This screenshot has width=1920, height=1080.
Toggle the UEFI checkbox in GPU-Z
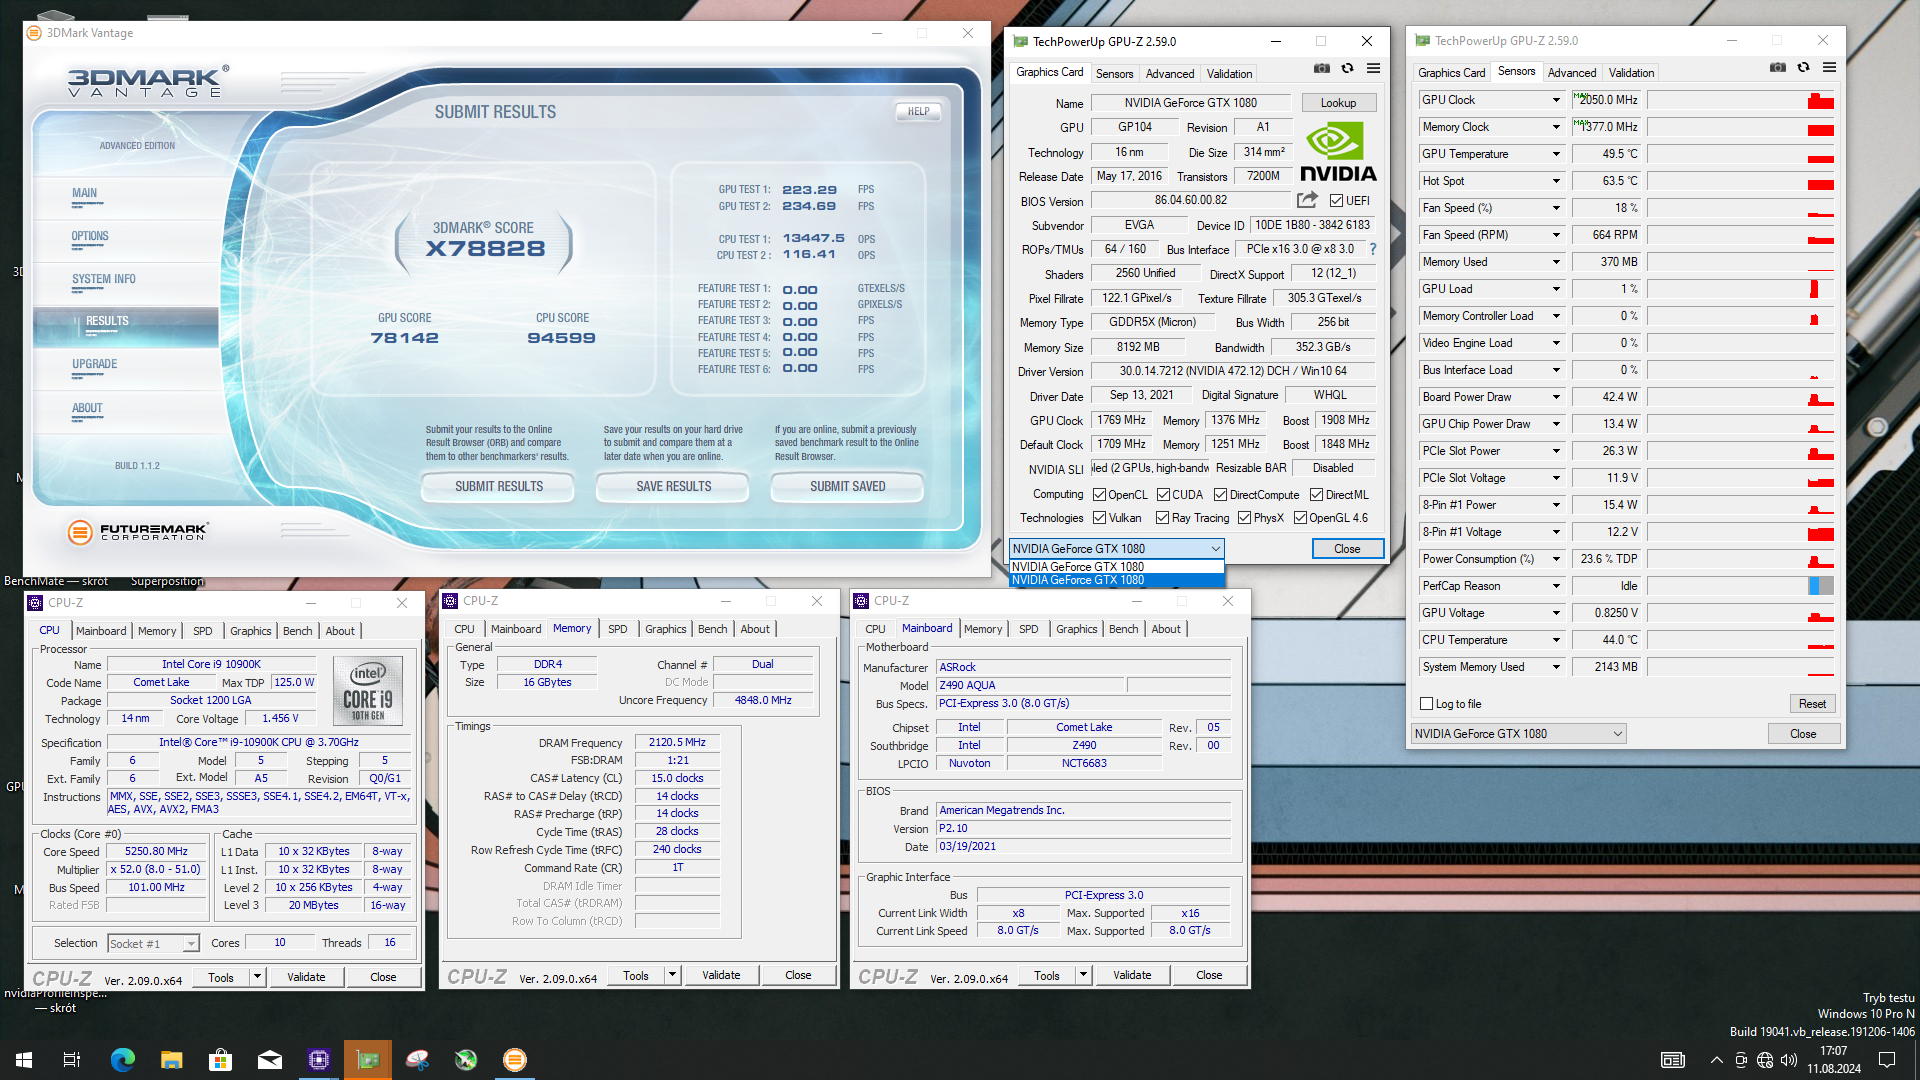tap(1336, 201)
